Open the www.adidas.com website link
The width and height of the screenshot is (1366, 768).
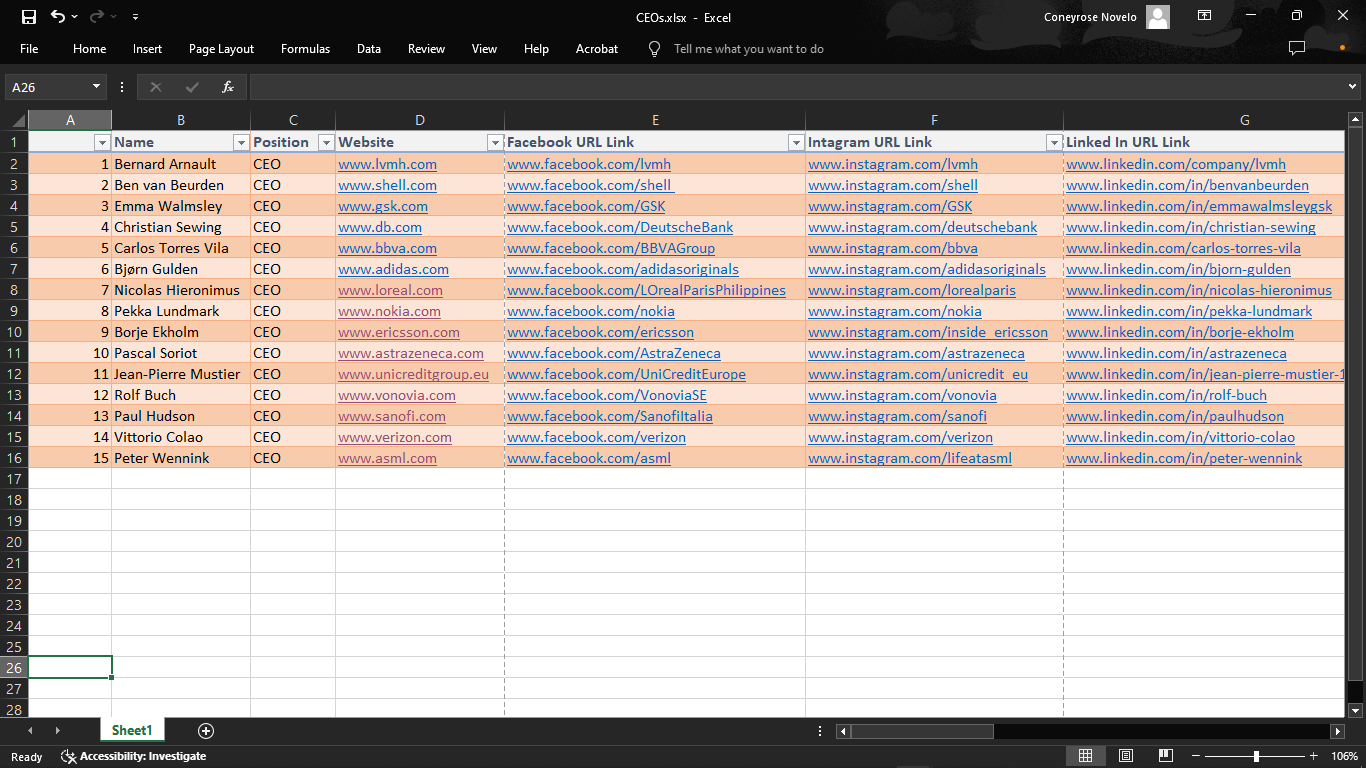point(393,269)
